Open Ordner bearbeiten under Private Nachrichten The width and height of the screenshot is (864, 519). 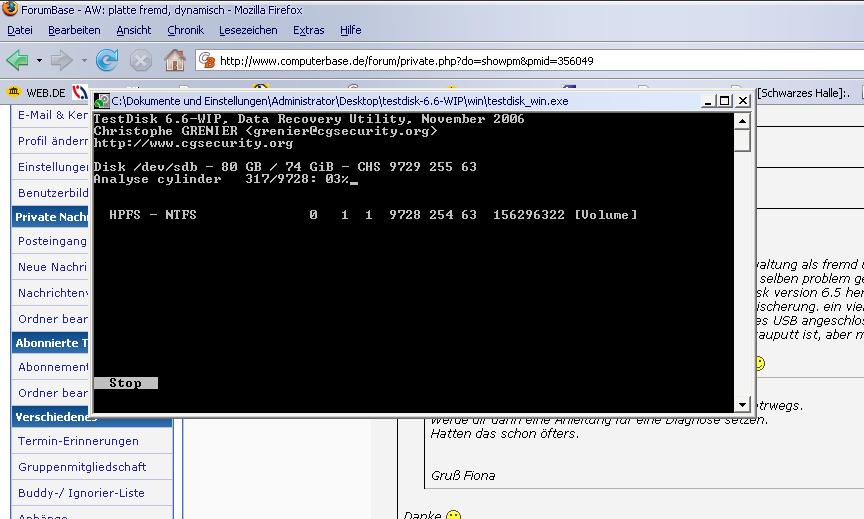point(52,319)
